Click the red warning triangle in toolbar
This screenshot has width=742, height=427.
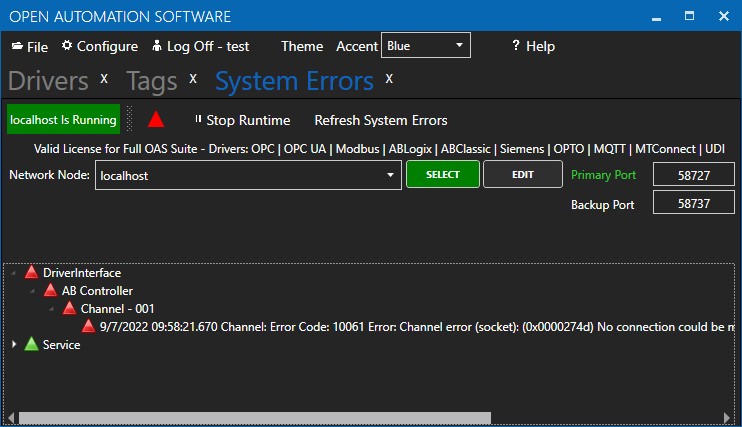coord(156,120)
